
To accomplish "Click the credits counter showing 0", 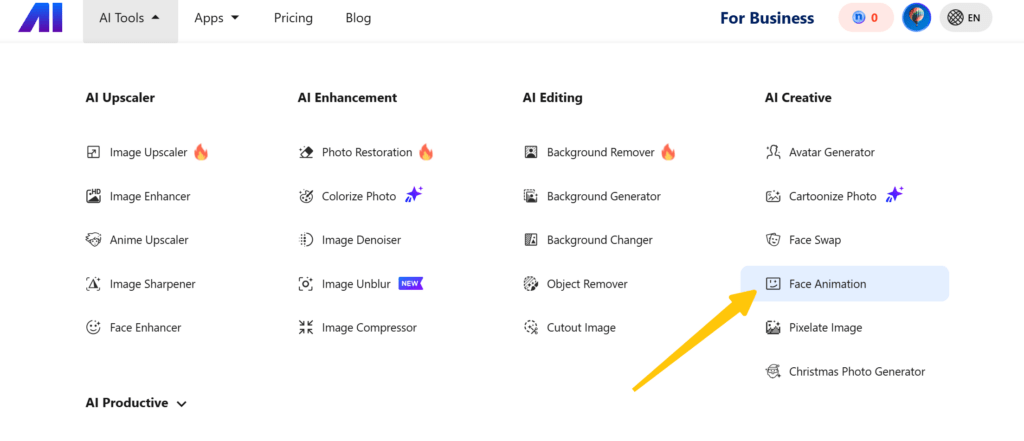I will pos(866,18).
